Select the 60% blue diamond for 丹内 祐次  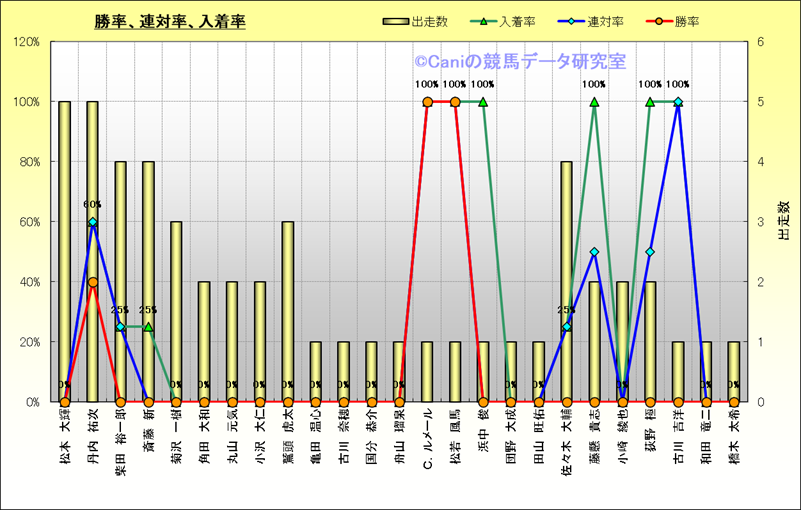tap(93, 222)
